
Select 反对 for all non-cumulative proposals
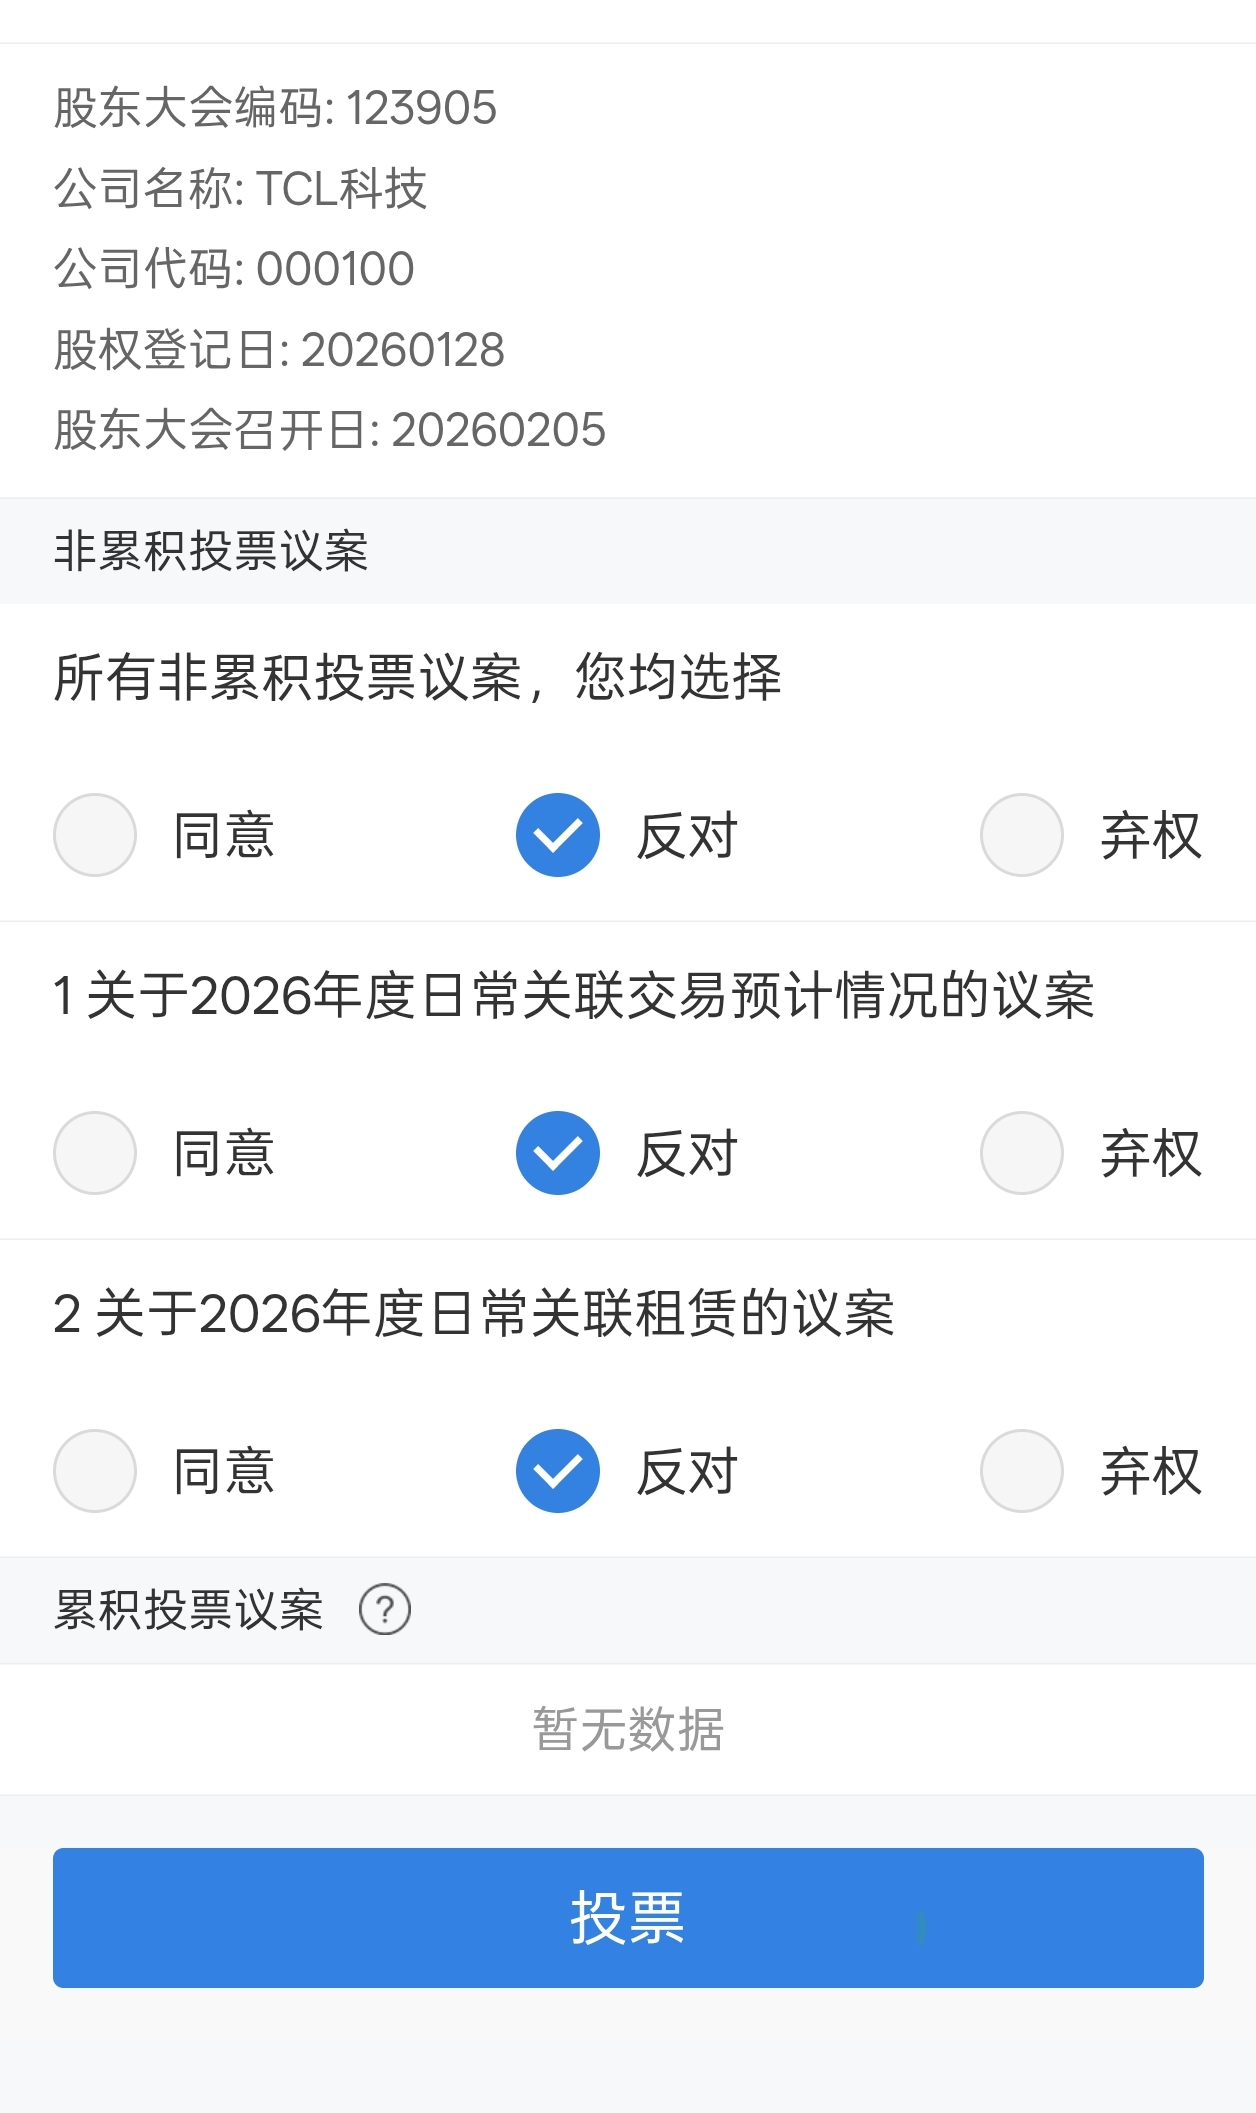click(x=558, y=835)
